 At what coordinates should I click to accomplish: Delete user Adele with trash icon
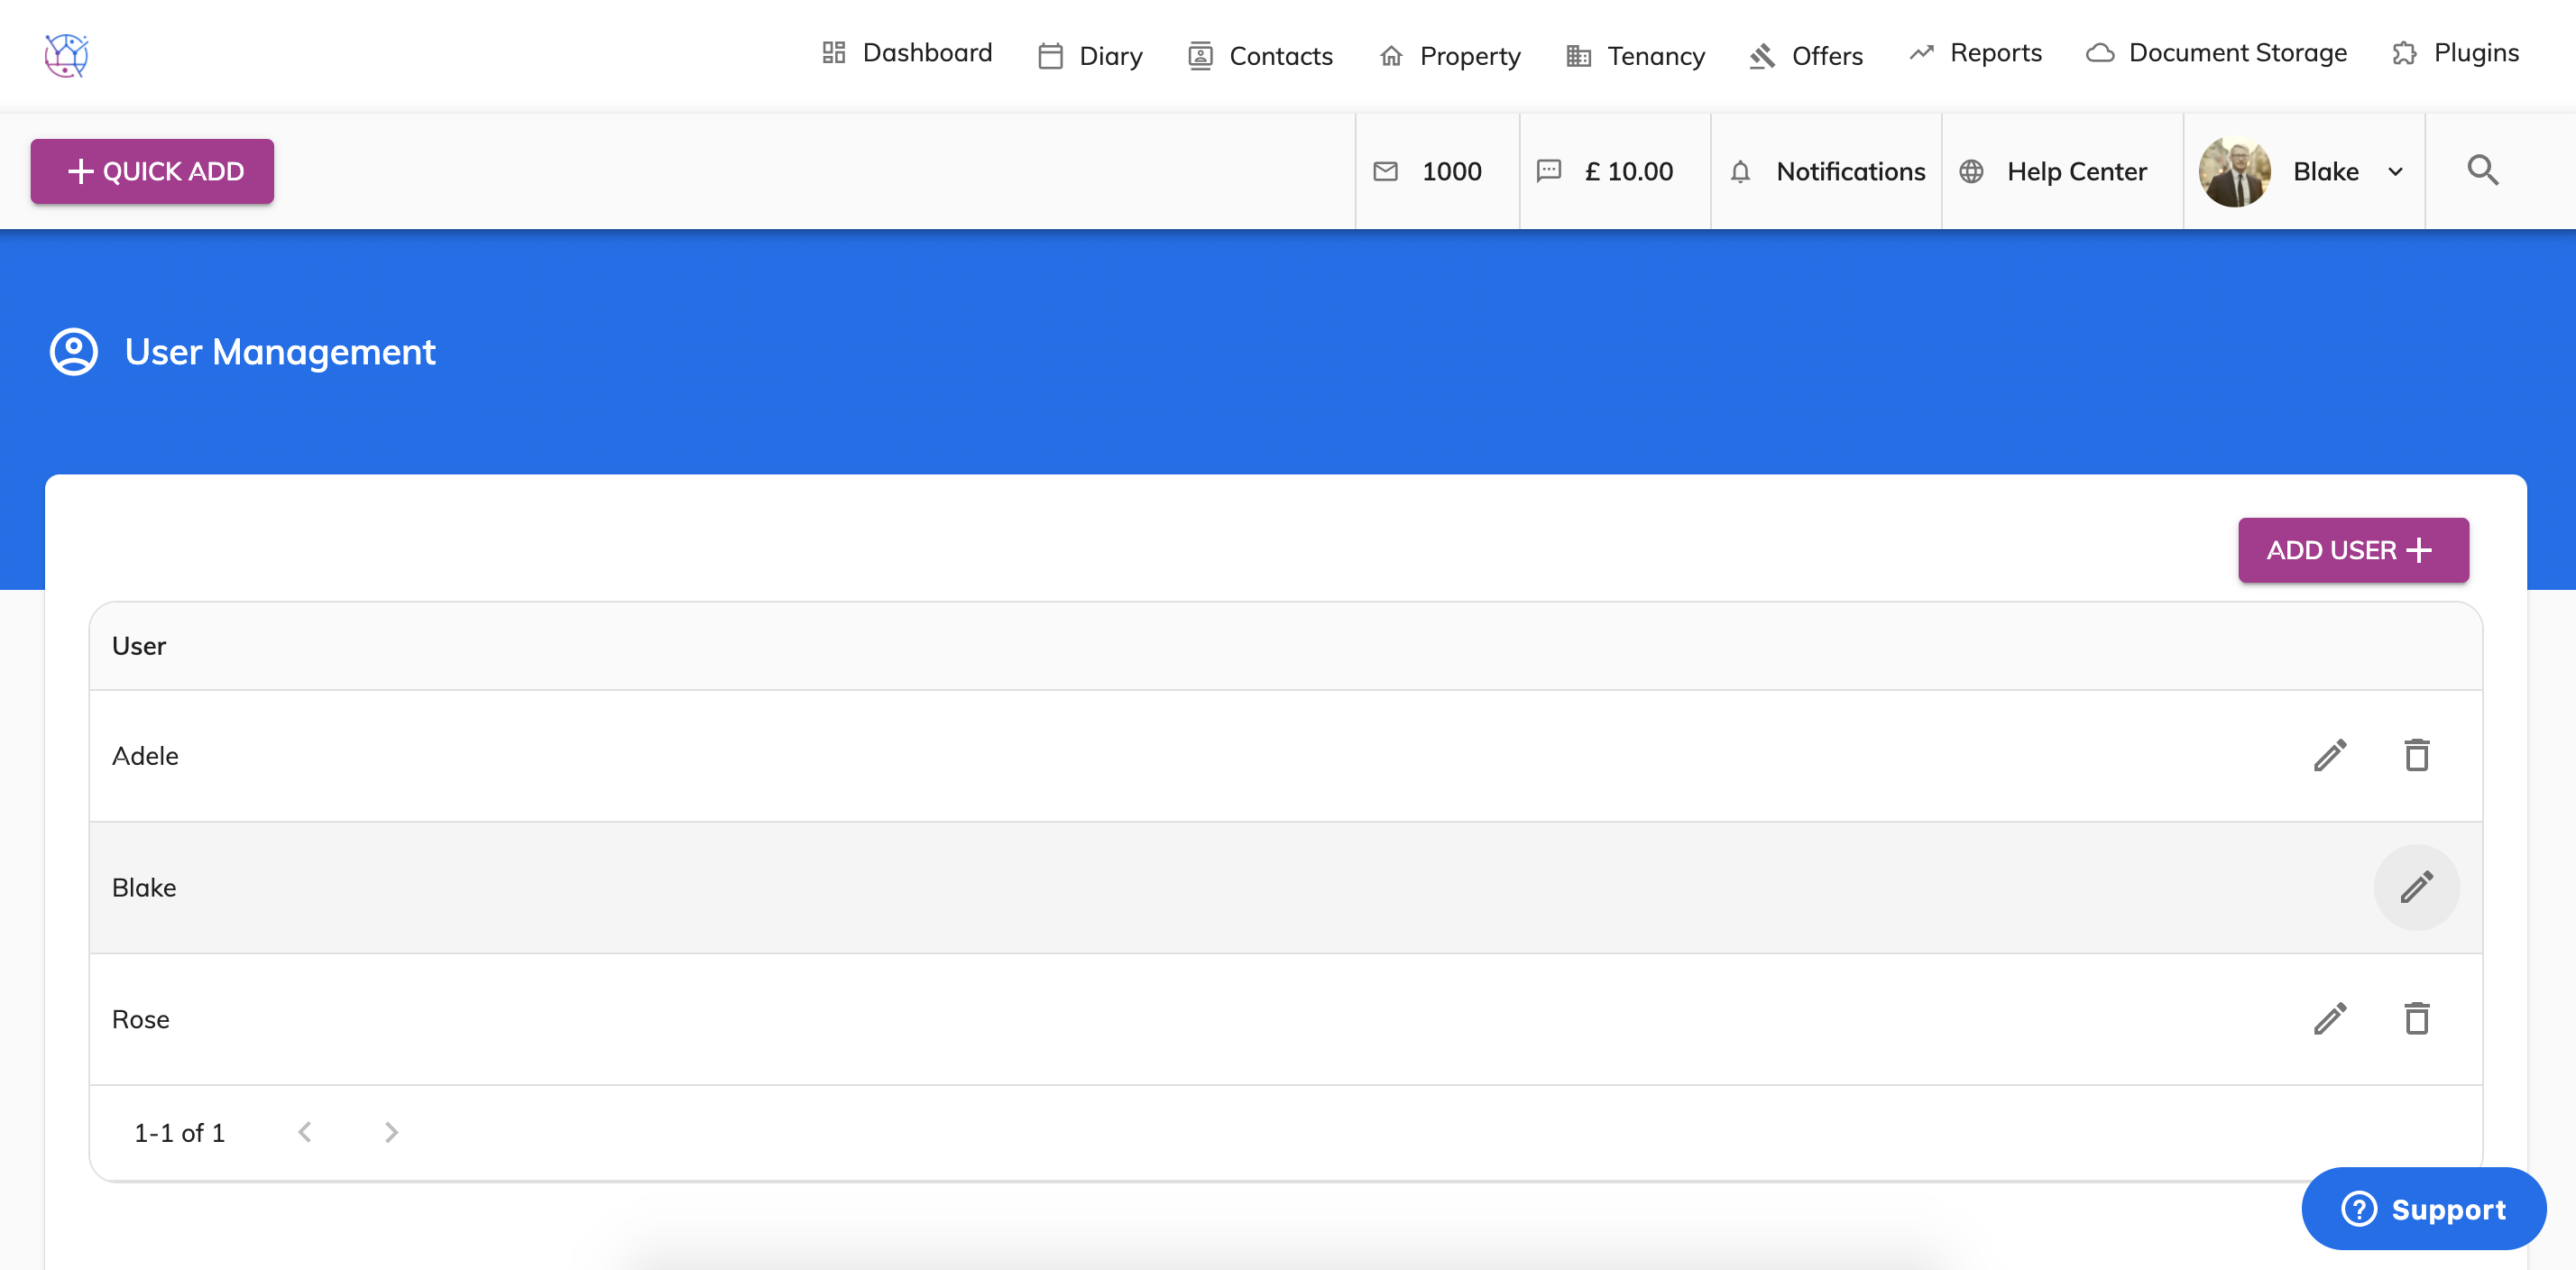tap(2417, 756)
